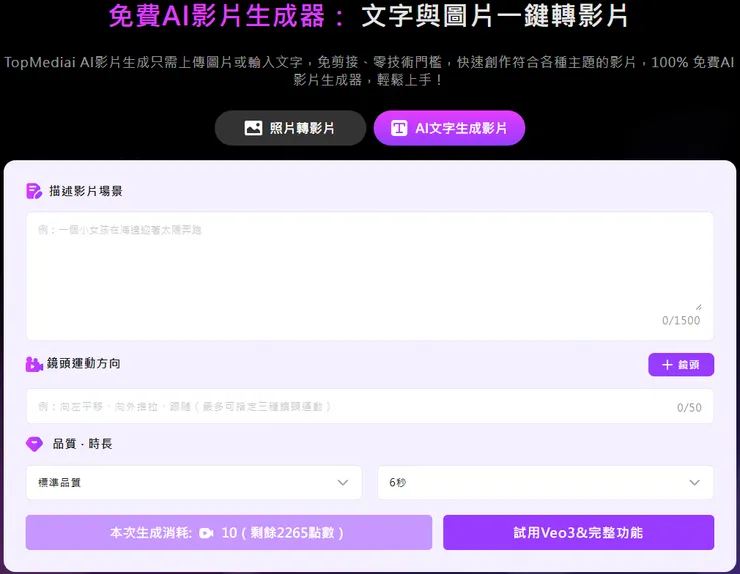Image resolution: width=740 pixels, height=574 pixels.
Task: Click the camera icon beside 鏡頭運動方向
Action: click(34, 364)
